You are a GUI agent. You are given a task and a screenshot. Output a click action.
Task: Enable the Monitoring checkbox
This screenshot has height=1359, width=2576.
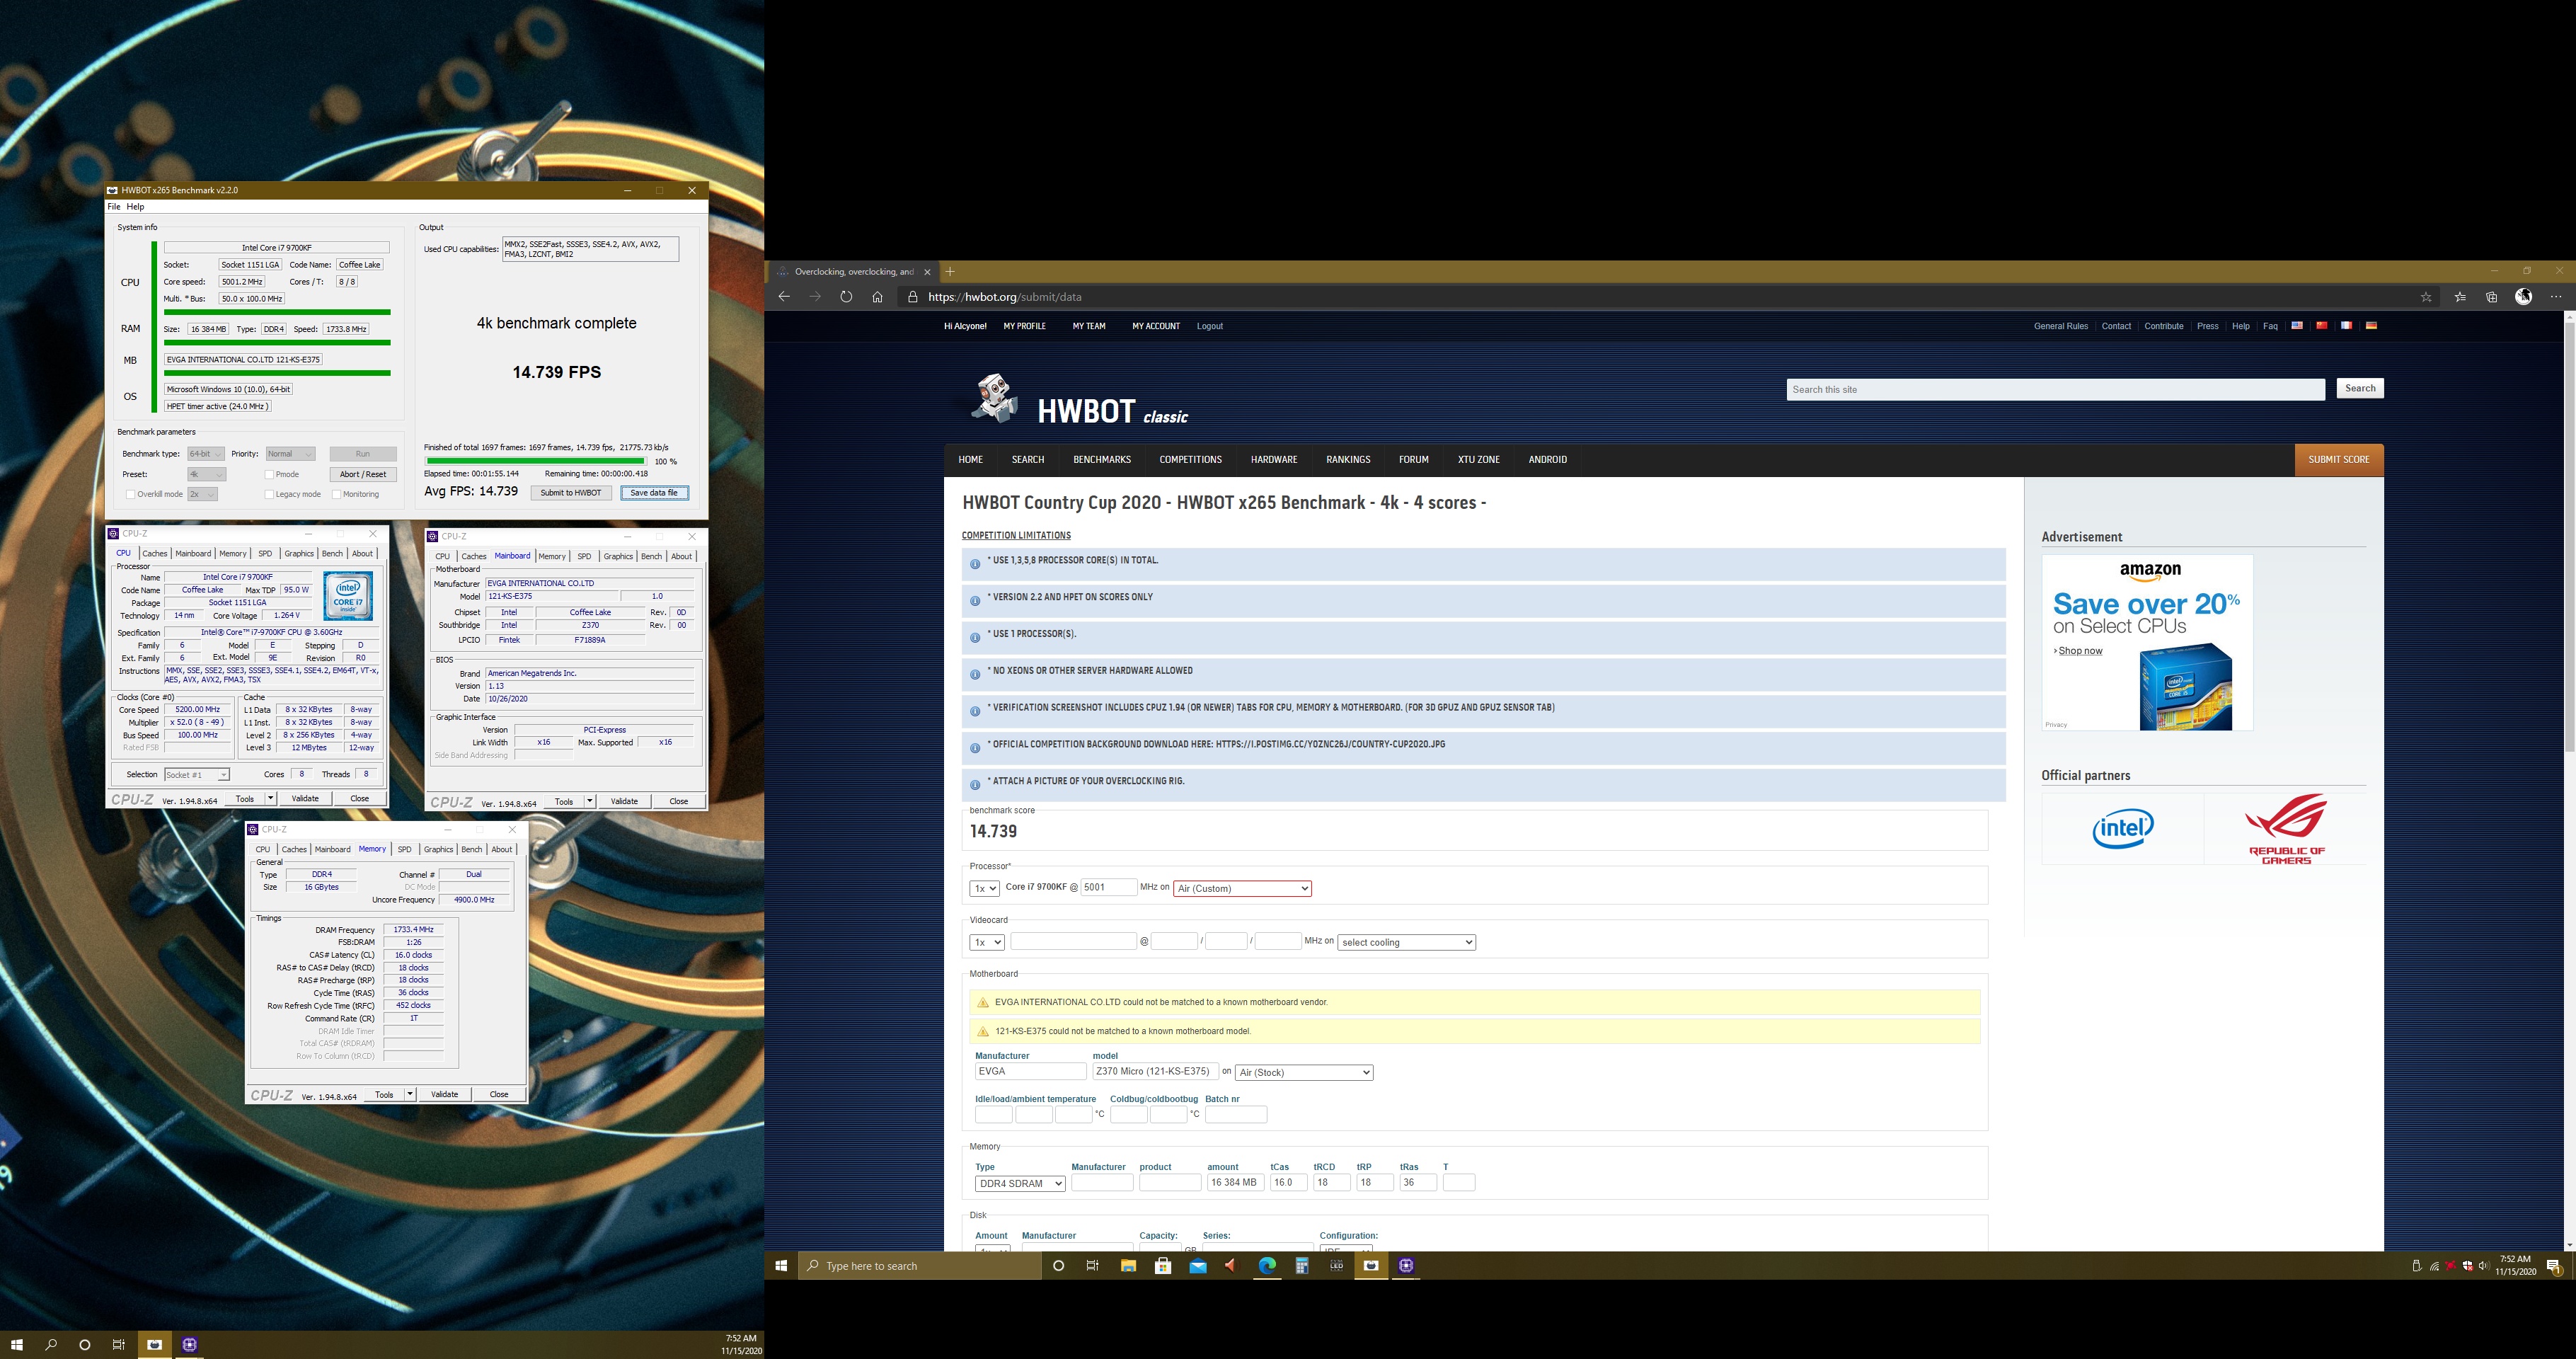point(336,494)
